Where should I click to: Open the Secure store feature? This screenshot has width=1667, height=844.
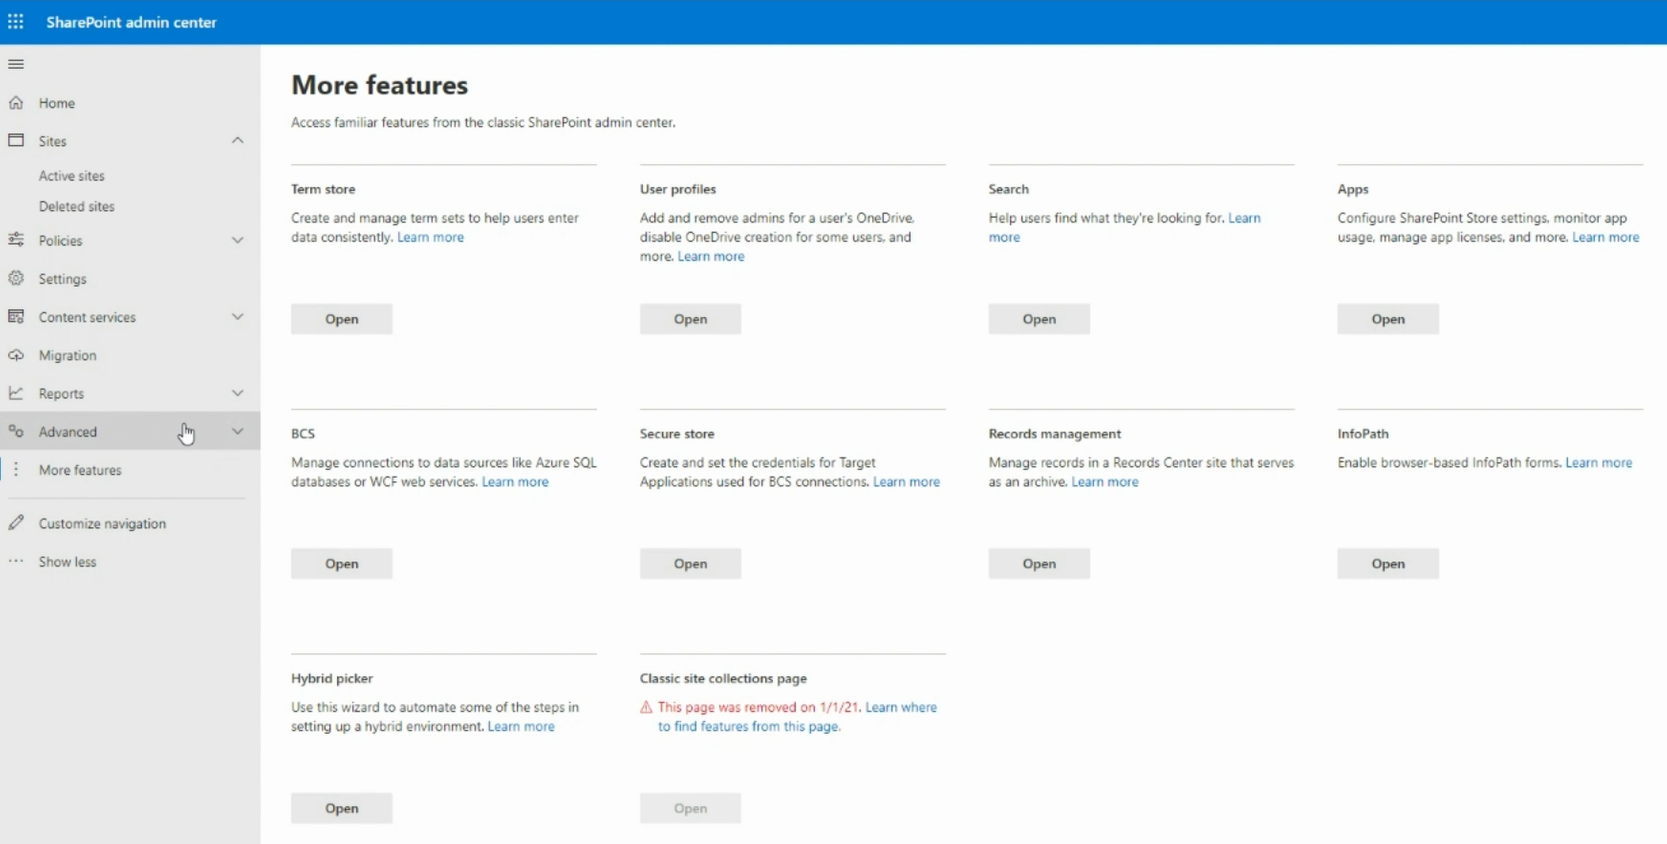click(690, 564)
